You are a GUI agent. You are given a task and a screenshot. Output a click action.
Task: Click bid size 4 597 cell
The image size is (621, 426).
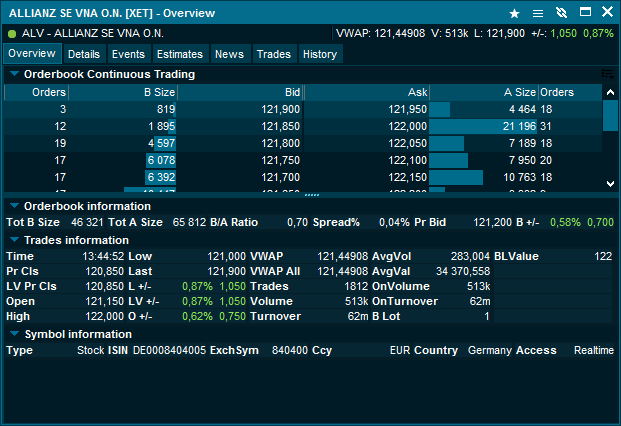click(x=161, y=143)
